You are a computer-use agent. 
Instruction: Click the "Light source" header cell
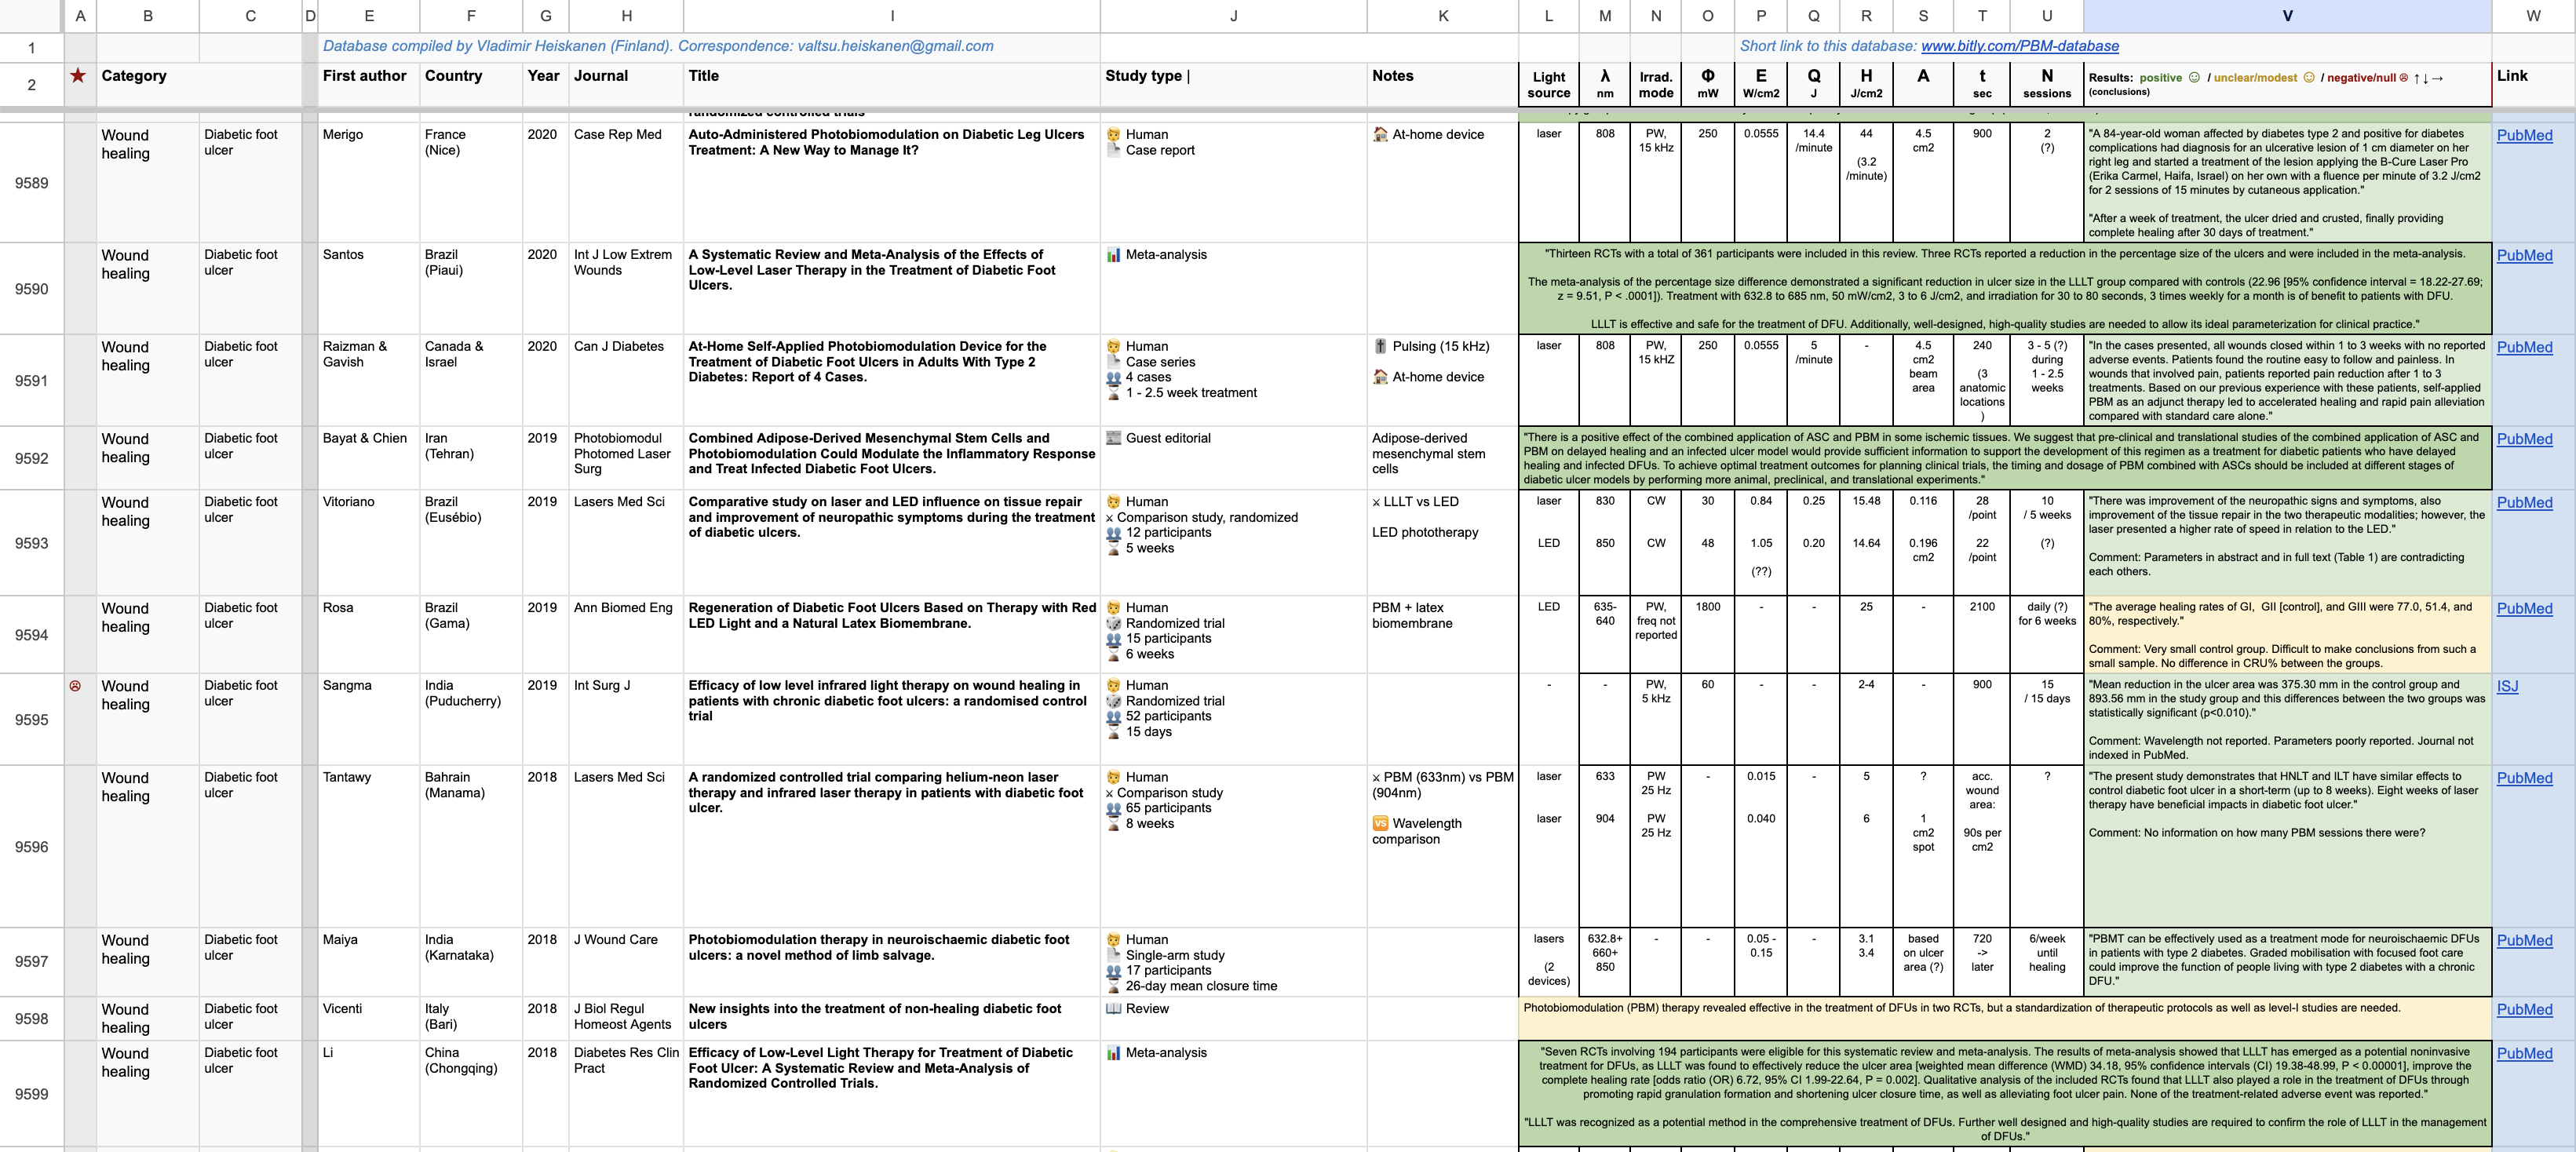(x=1549, y=85)
